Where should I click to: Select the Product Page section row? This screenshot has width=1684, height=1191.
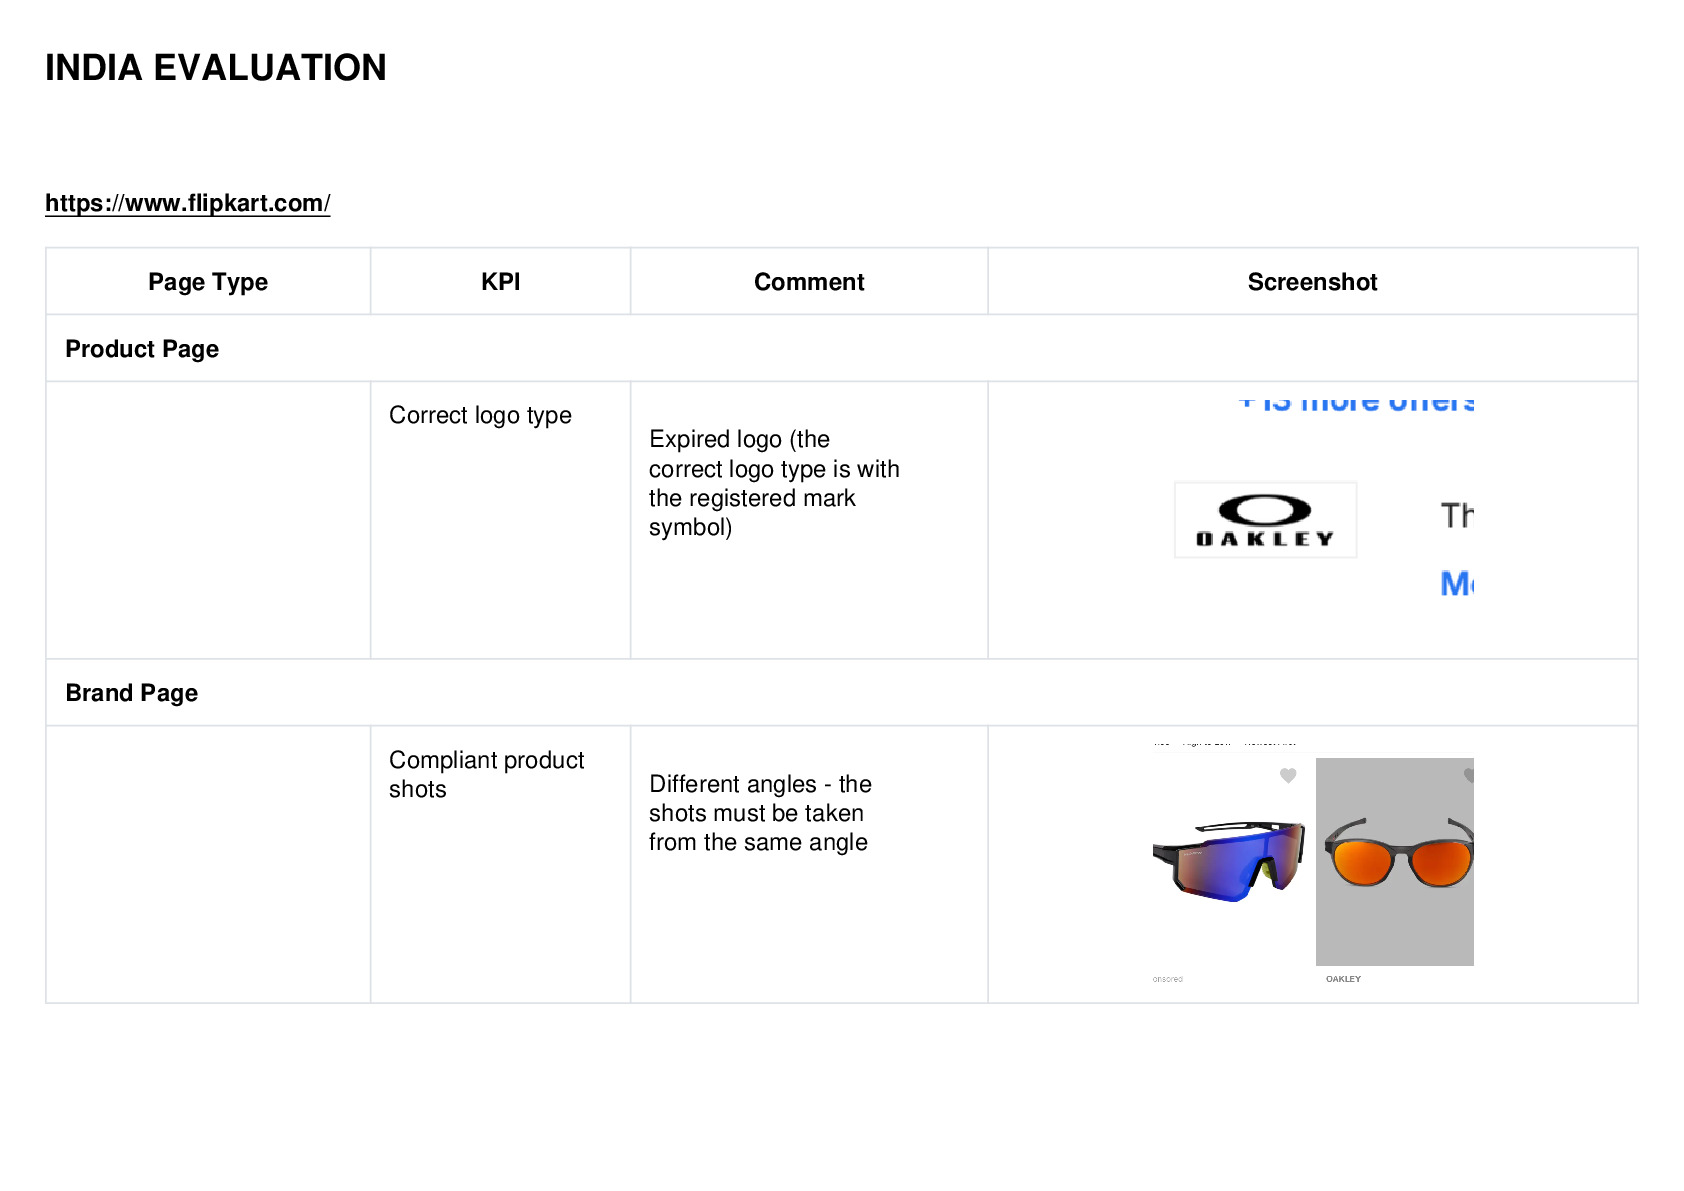click(x=842, y=348)
